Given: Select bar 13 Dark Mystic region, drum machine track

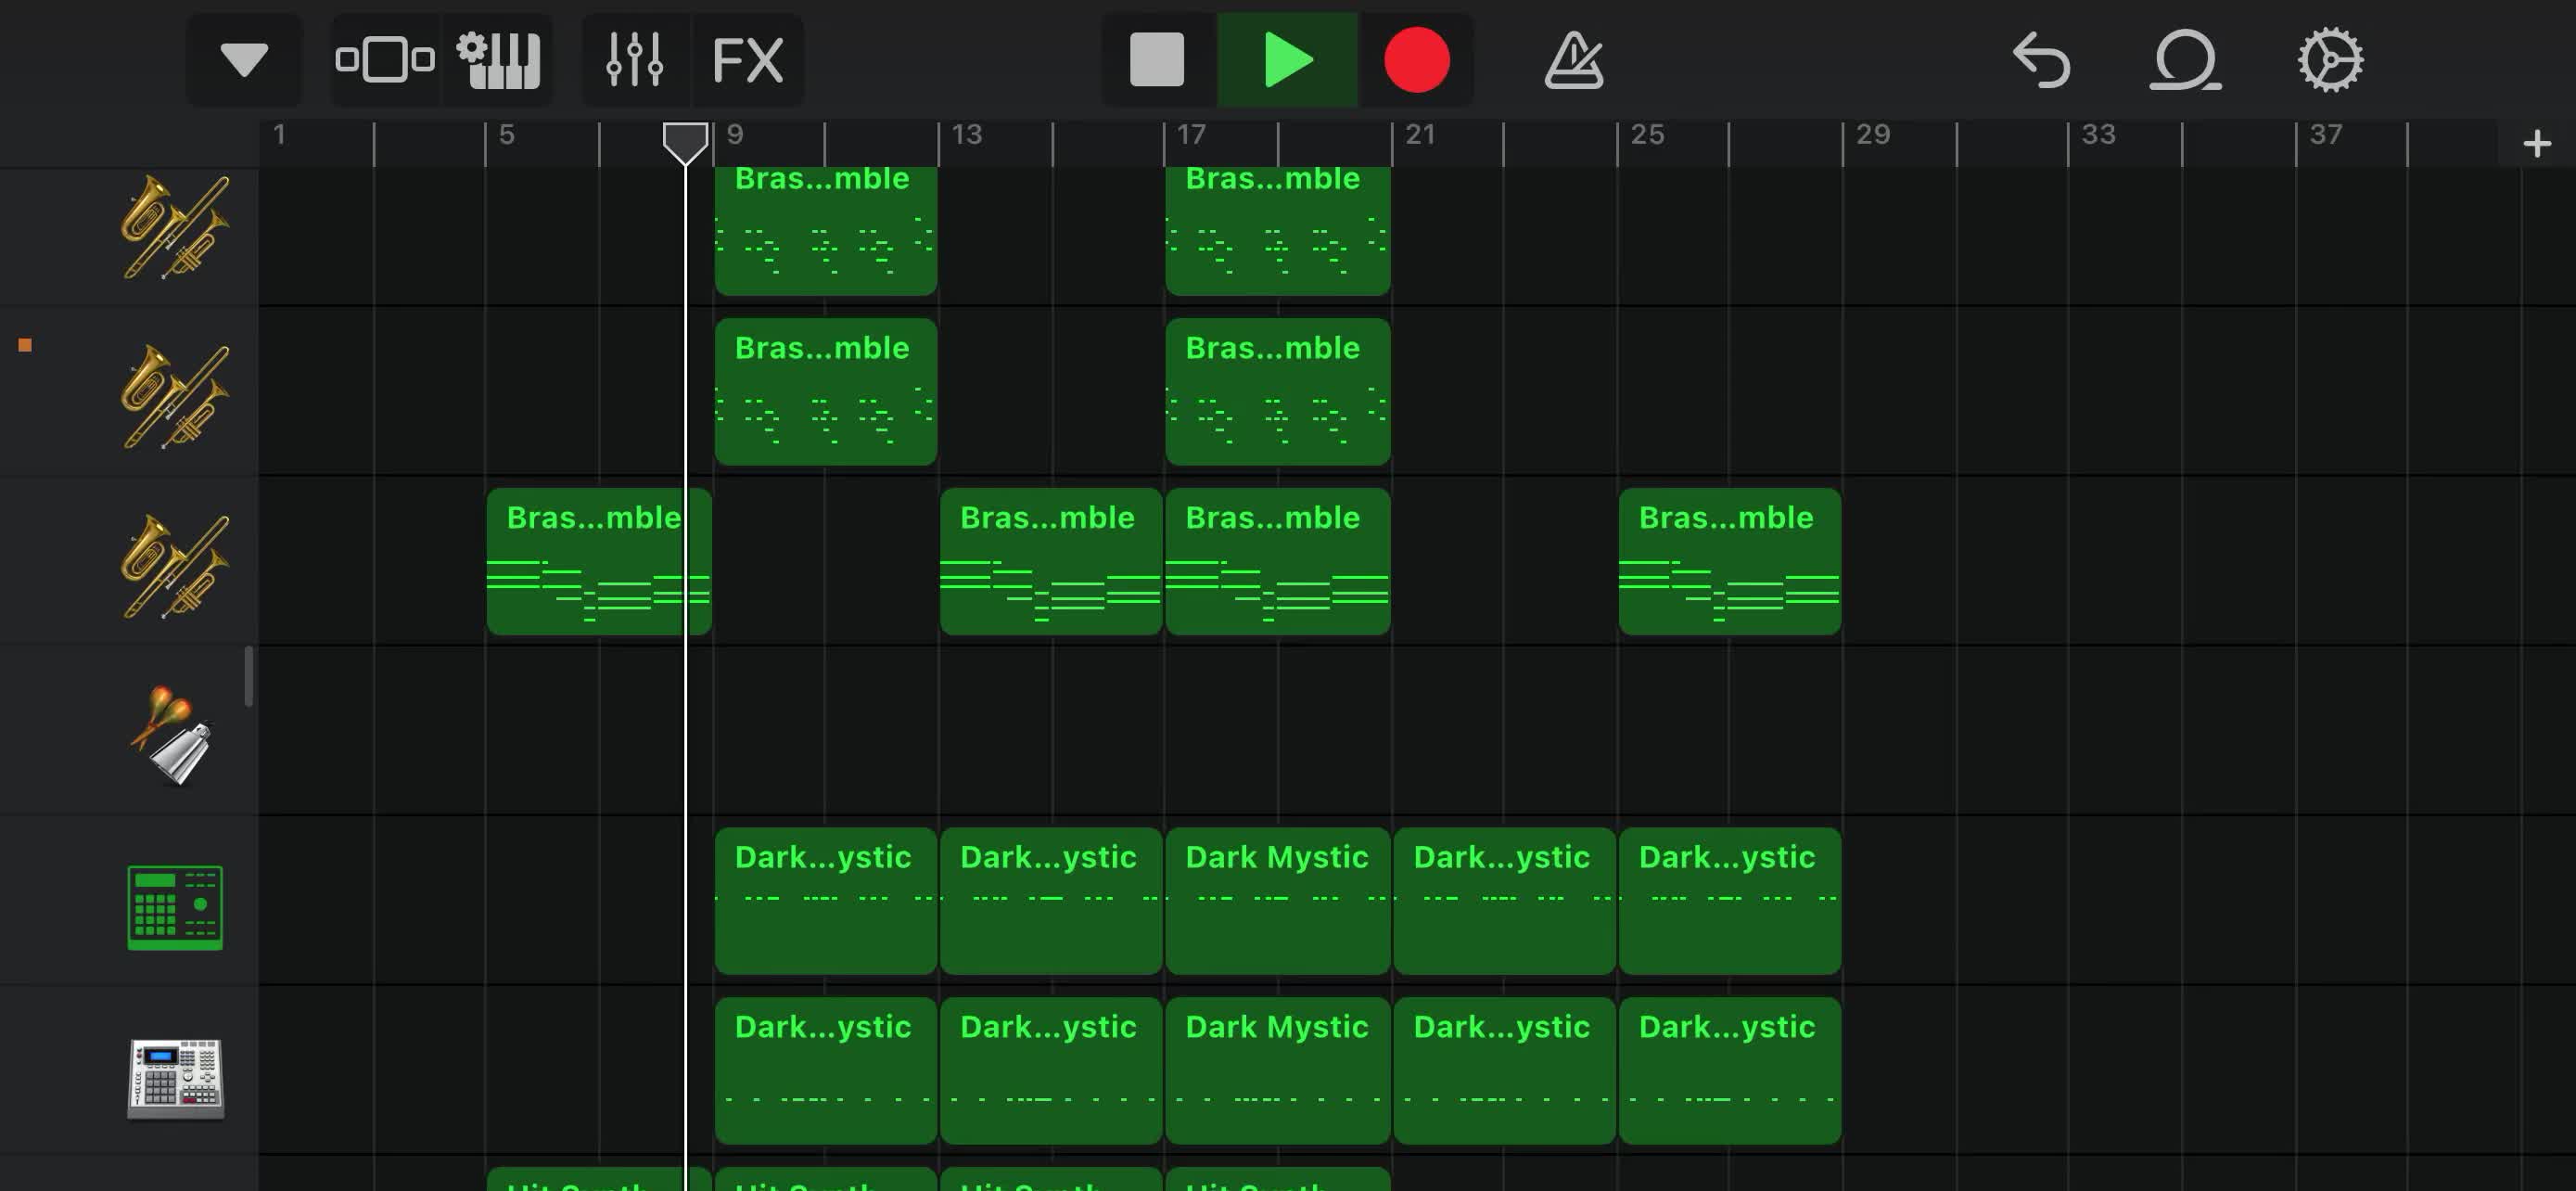Looking at the screenshot, I should click(1051, 1071).
